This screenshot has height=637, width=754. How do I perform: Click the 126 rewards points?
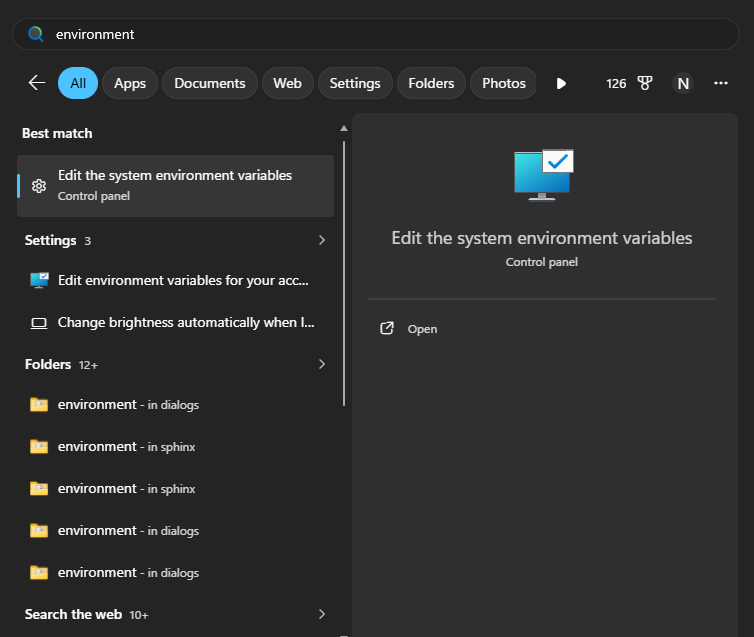(x=616, y=84)
